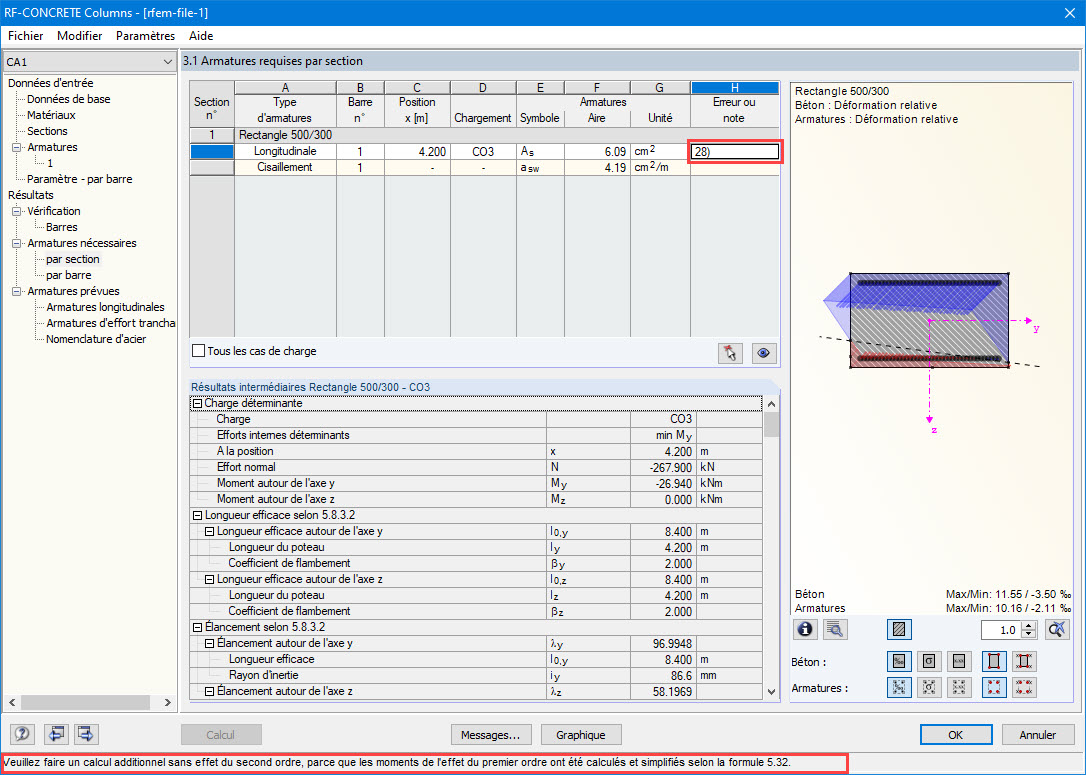Show Béton strain per-mille icon
The image size is (1086, 775).
point(899,661)
